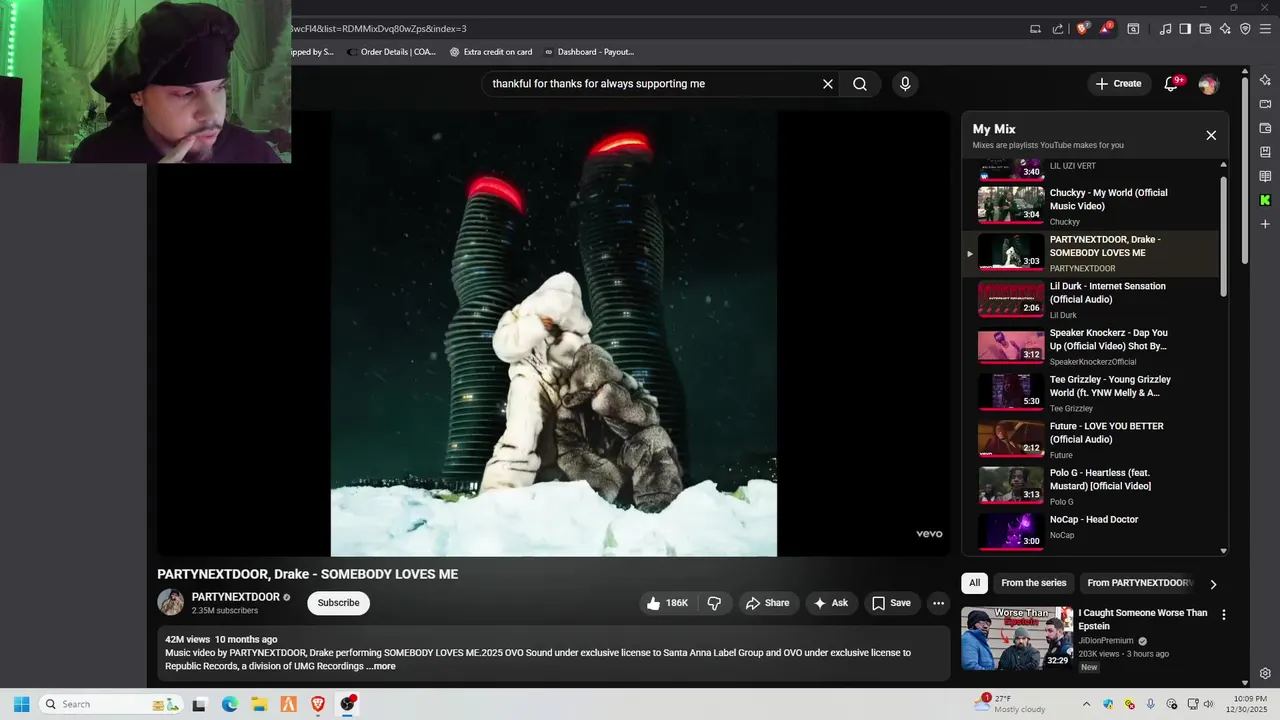Screen dimensions: 1280x720
Task: Start voice search with microphone icon
Action: click(905, 84)
